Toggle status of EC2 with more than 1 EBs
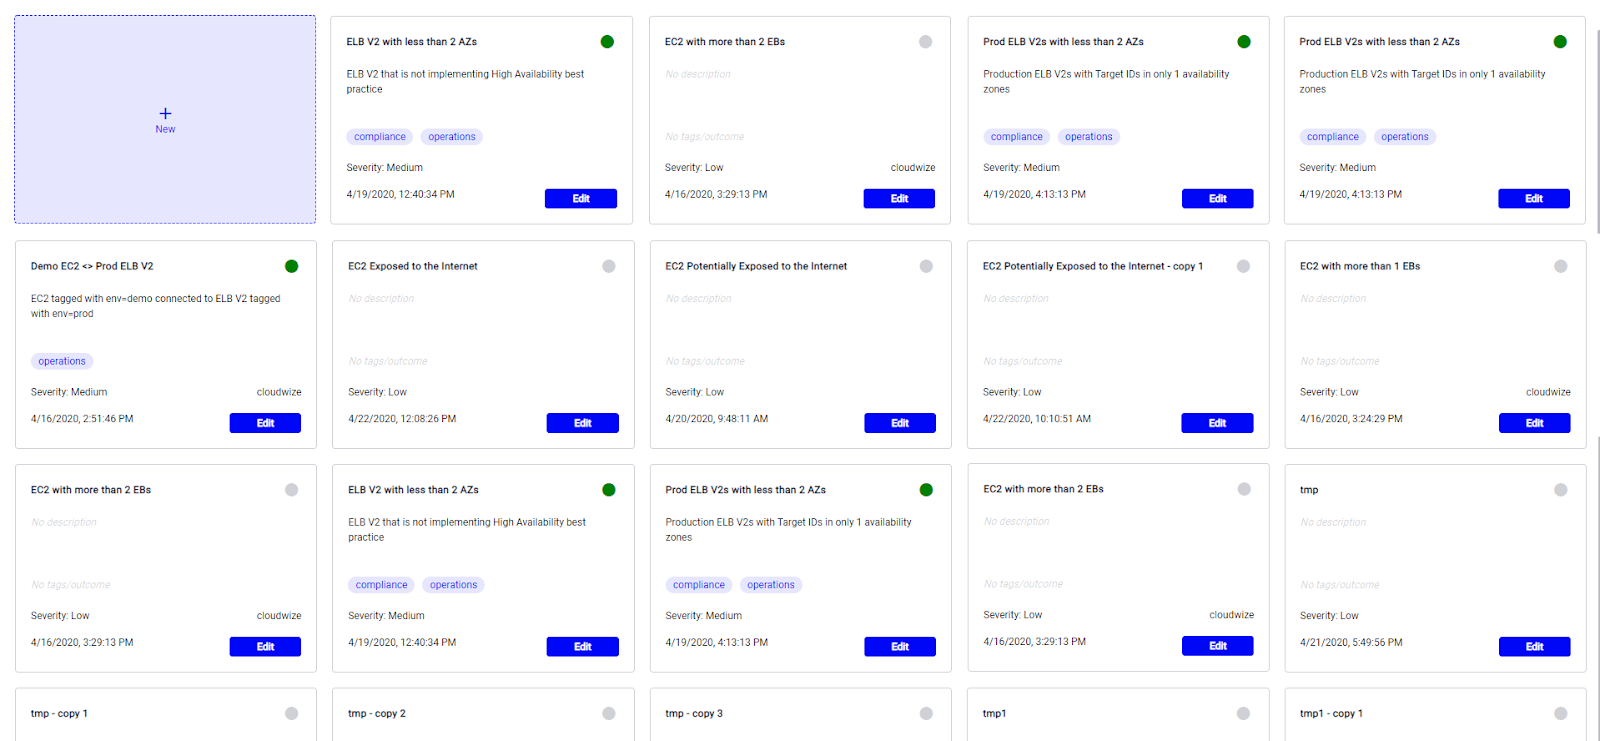 (1560, 266)
